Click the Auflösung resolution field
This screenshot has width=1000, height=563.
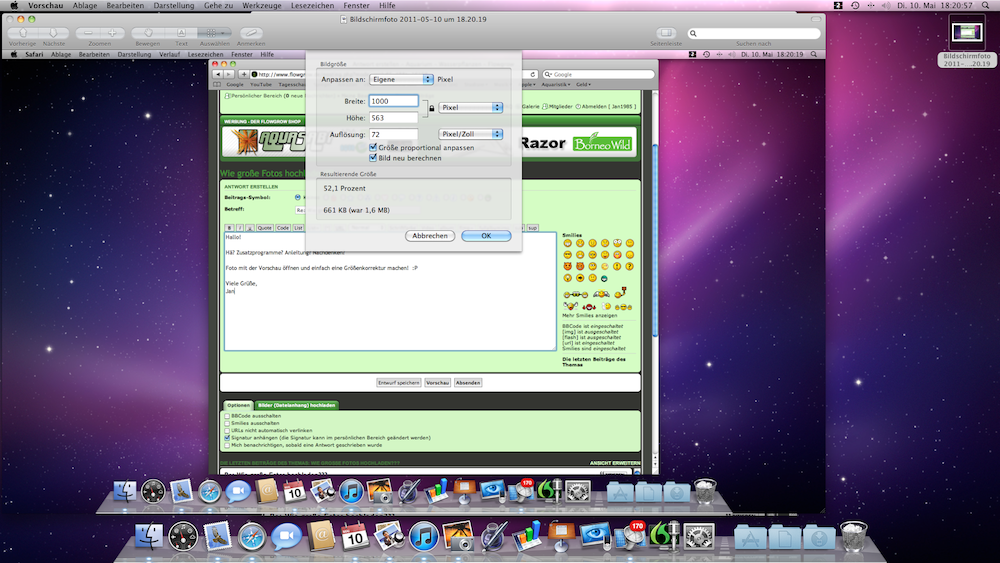(393, 134)
